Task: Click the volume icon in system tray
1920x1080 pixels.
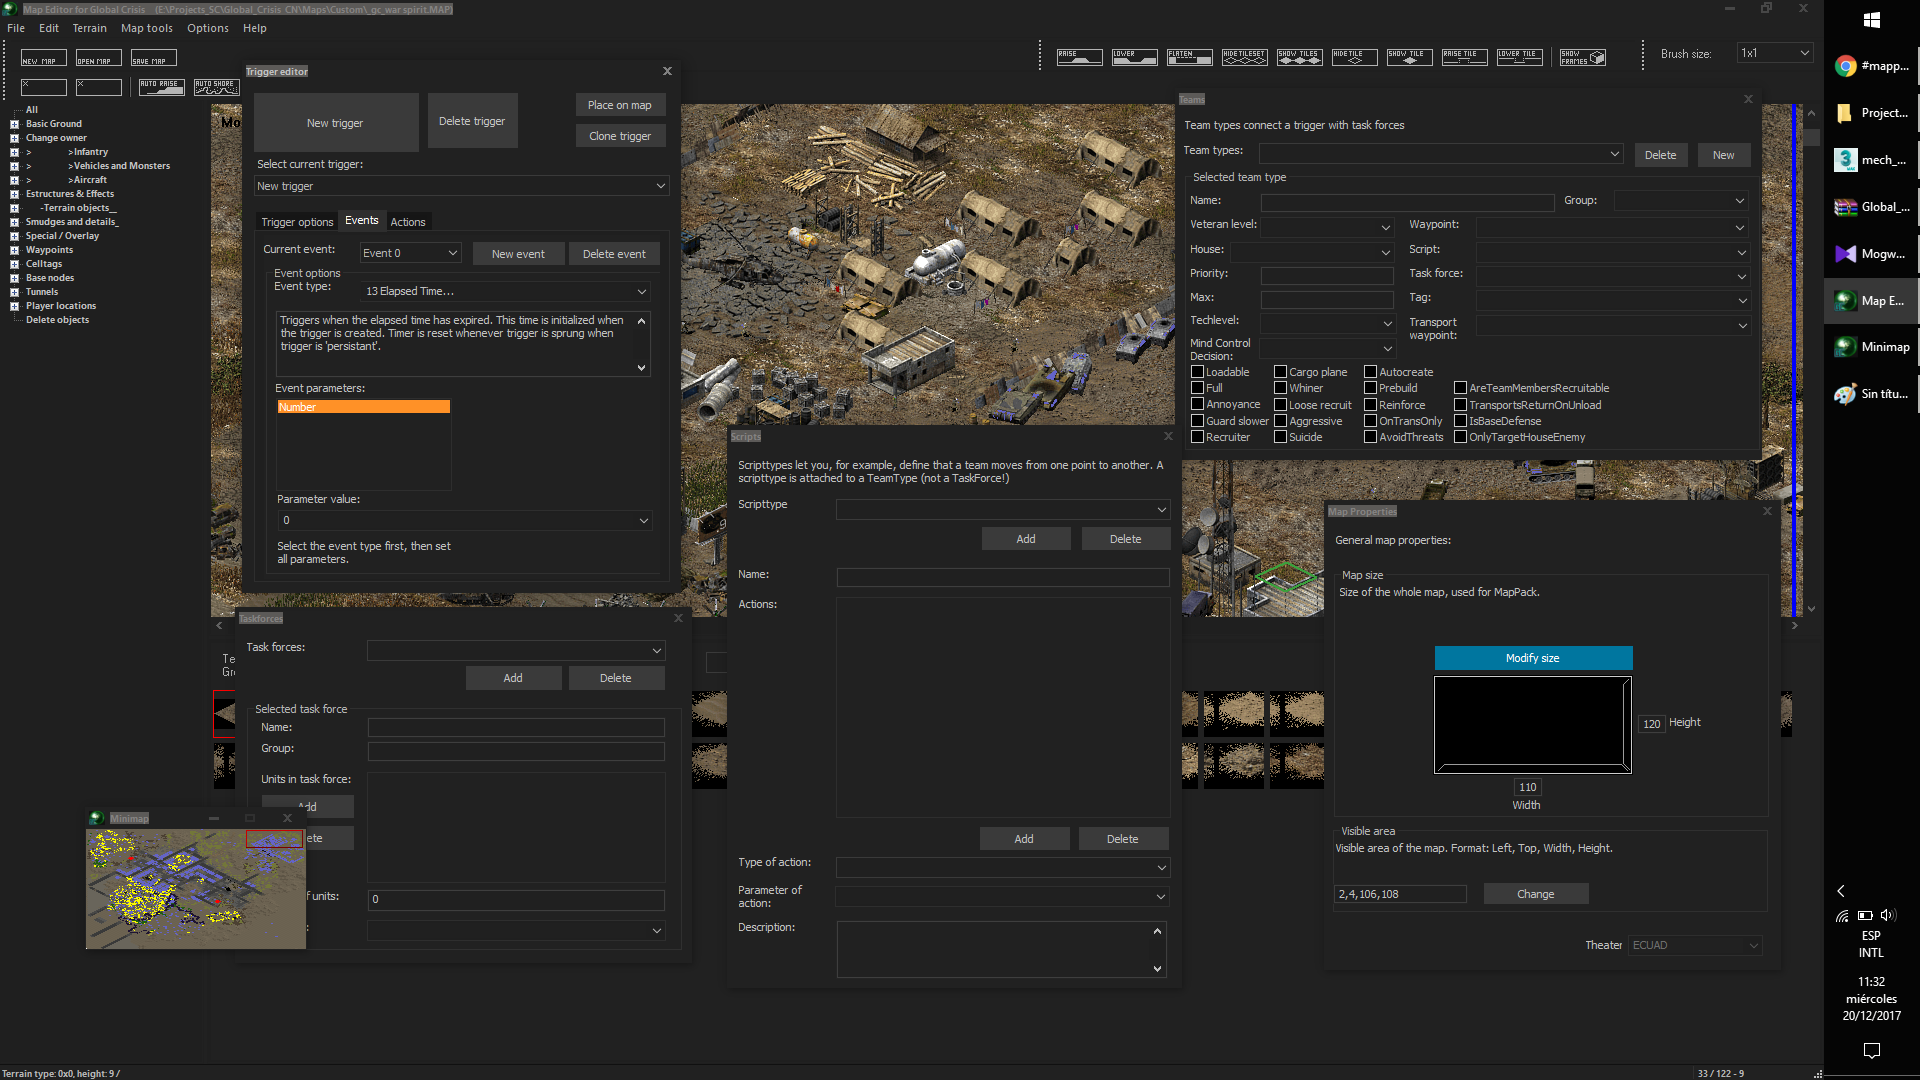Action: click(x=1888, y=915)
